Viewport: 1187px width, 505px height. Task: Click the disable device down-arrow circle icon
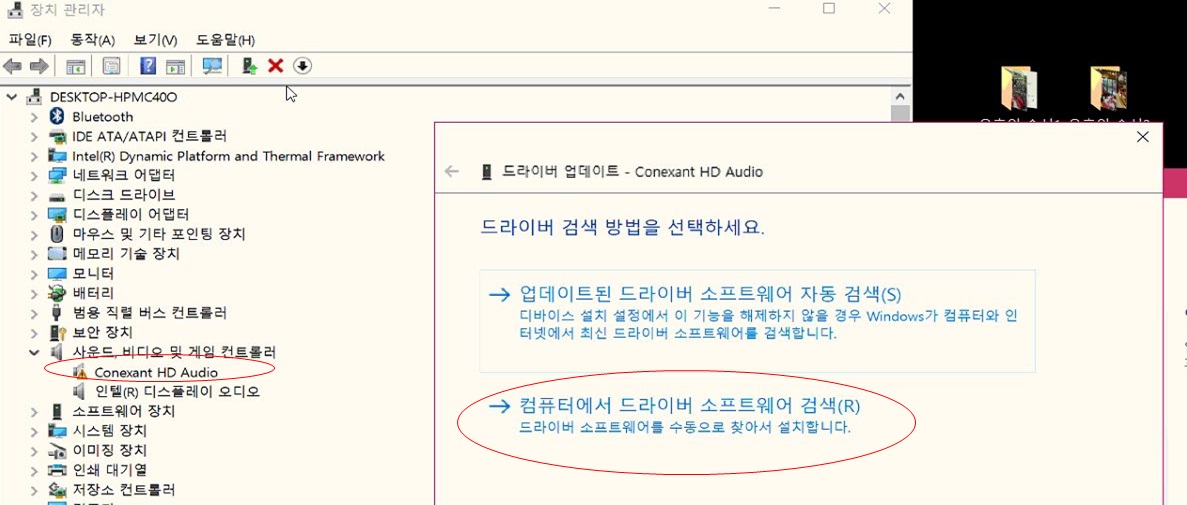pos(303,67)
